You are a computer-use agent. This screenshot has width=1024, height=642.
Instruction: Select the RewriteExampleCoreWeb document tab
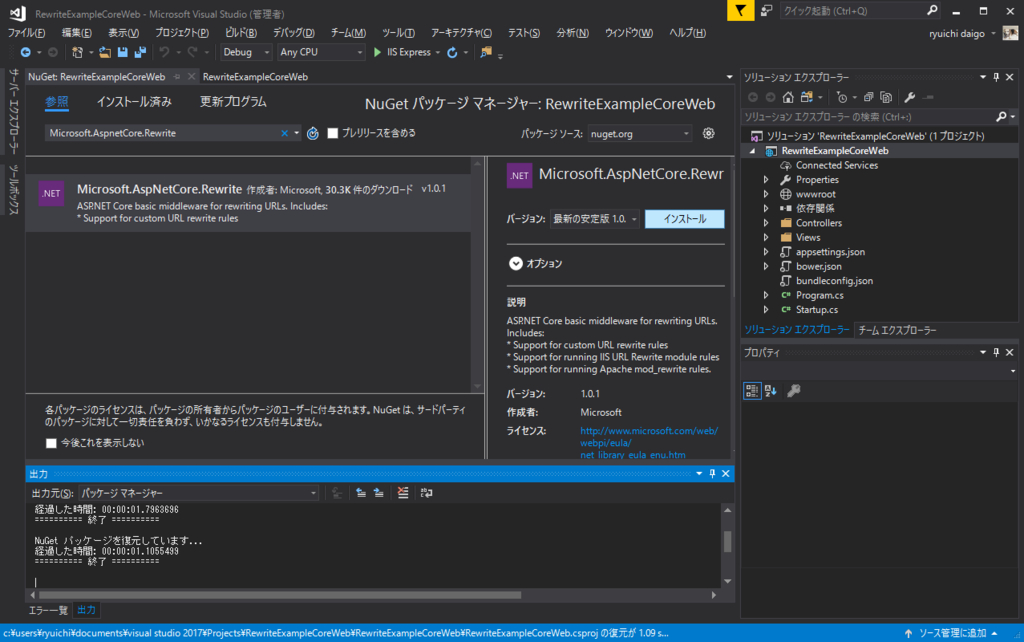[x=255, y=77]
